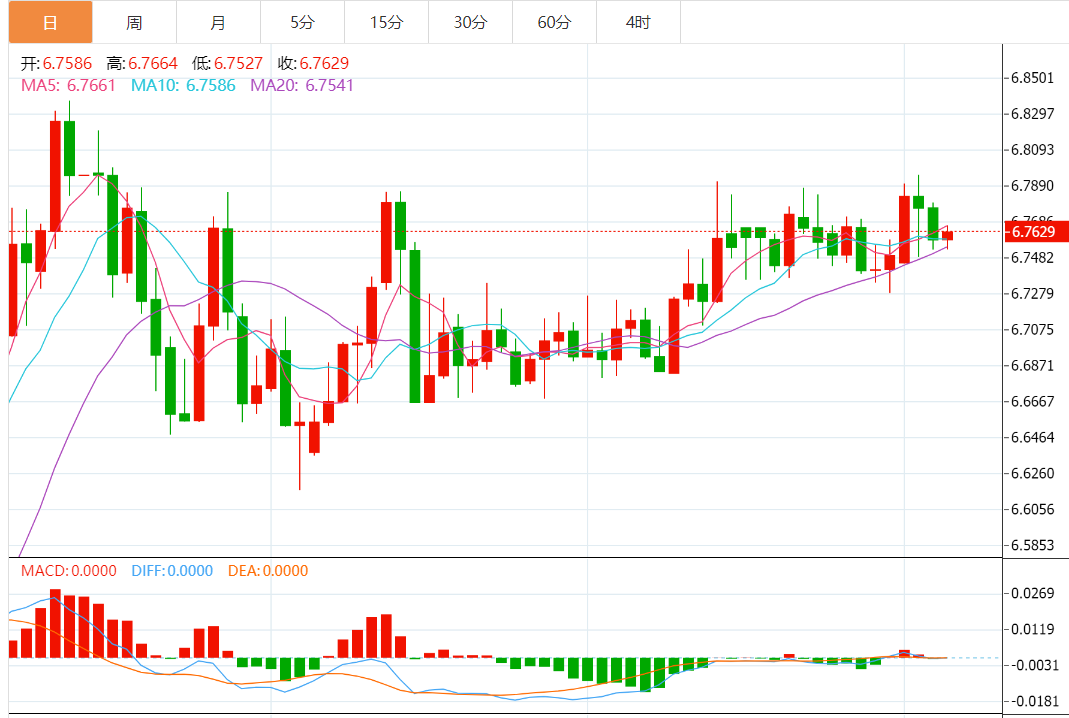Image resolution: width=1069 pixels, height=718 pixels.
Task: Click the last red candlestick at right edge
Action: pos(948,236)
